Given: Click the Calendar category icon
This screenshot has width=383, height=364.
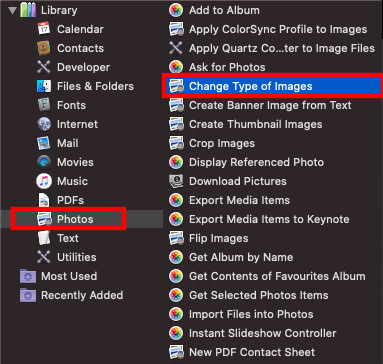Looking at the screenshot, I should 44,29.
